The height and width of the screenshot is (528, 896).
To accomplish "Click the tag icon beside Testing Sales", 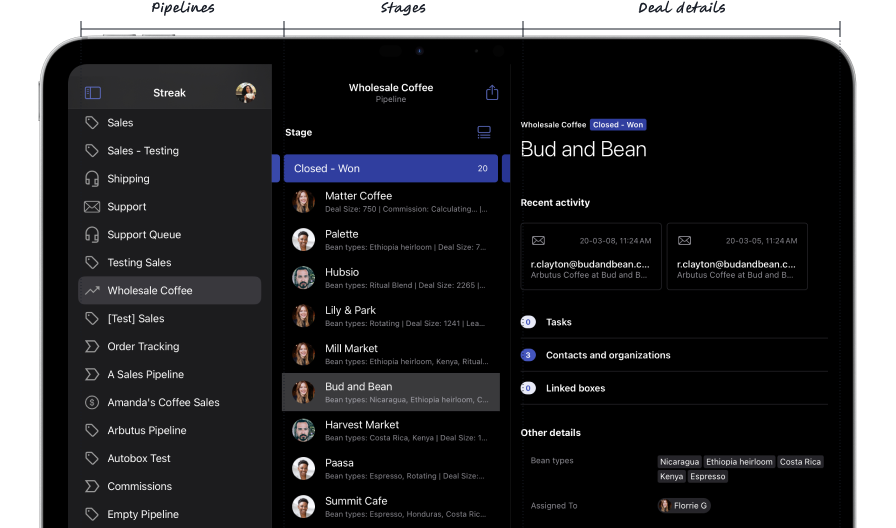I will (x=91, y=262).
